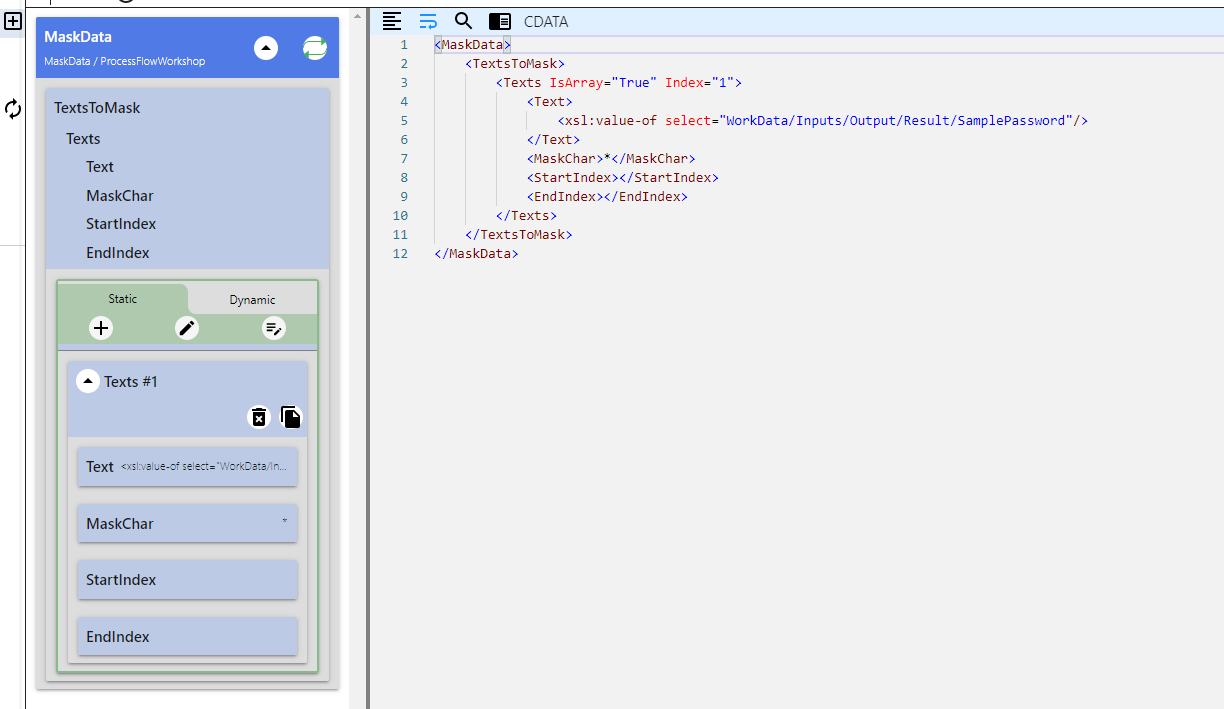
Task: Click the closing TextsToMask tag on line 11
Action: tap(519, 235)
